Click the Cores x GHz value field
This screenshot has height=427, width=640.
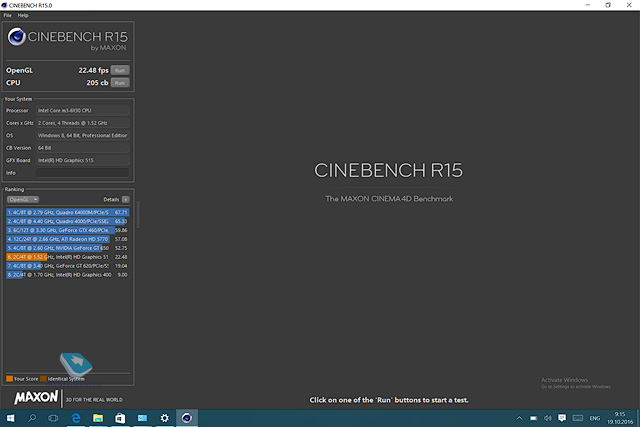coord(82,123)
